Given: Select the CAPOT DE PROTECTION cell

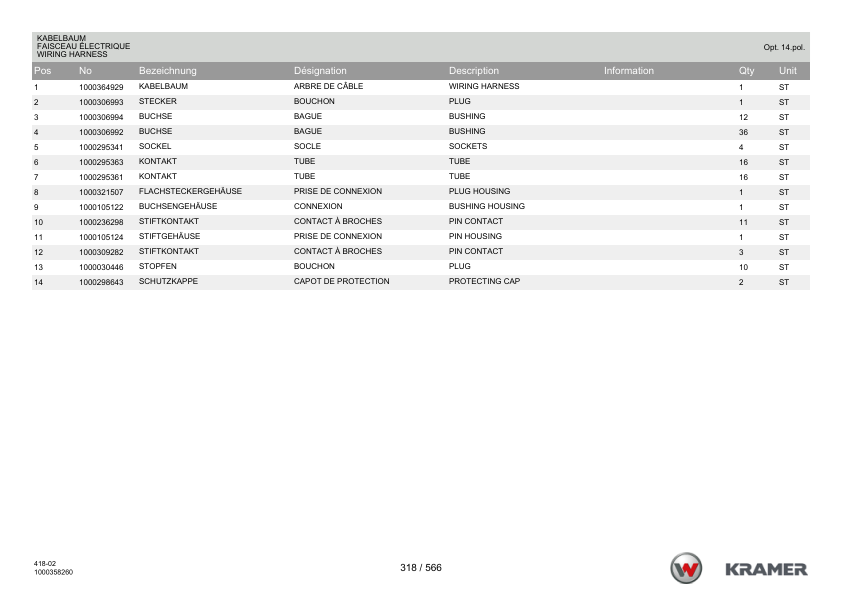Looking at the screenshot, I should pos(341,282).
